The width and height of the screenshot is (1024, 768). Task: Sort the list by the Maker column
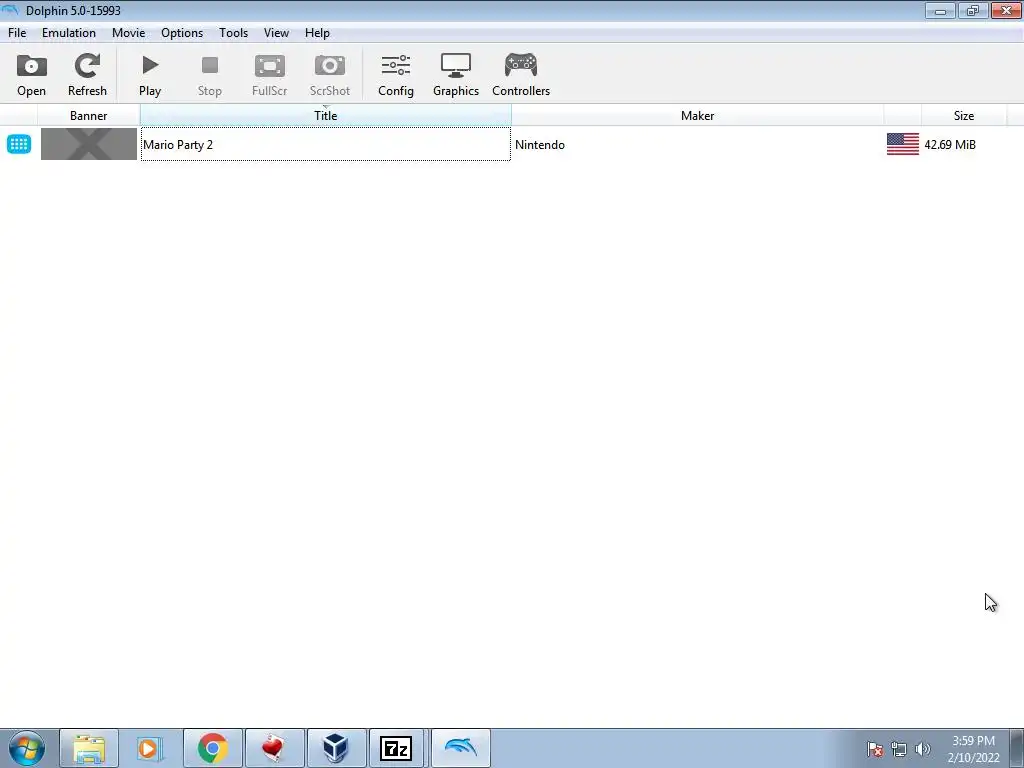[697, 116]
